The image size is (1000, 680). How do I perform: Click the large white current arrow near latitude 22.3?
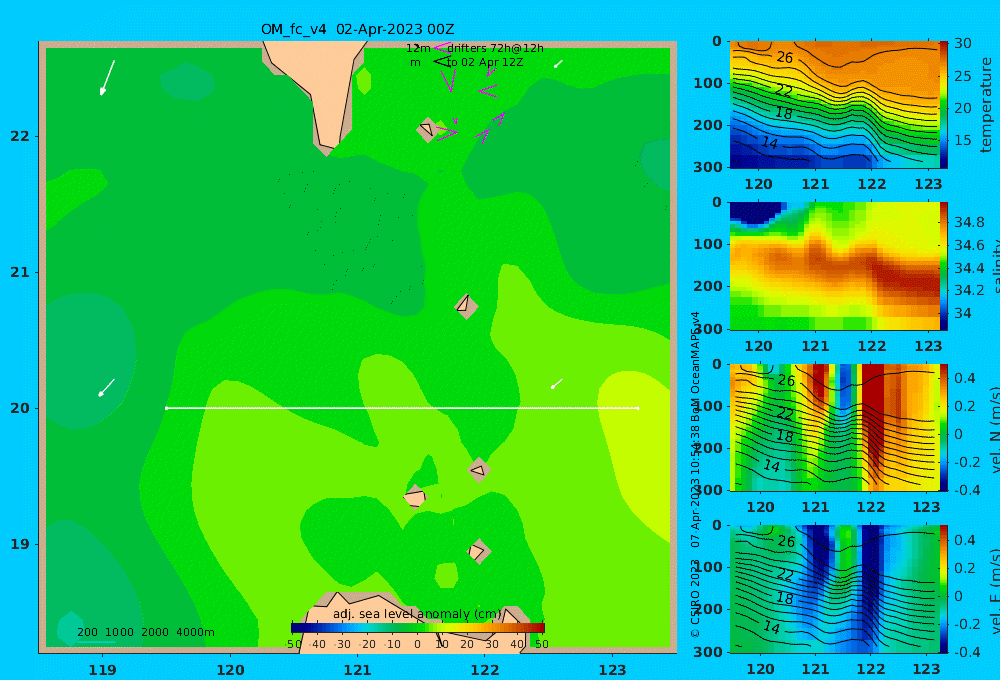107,78
